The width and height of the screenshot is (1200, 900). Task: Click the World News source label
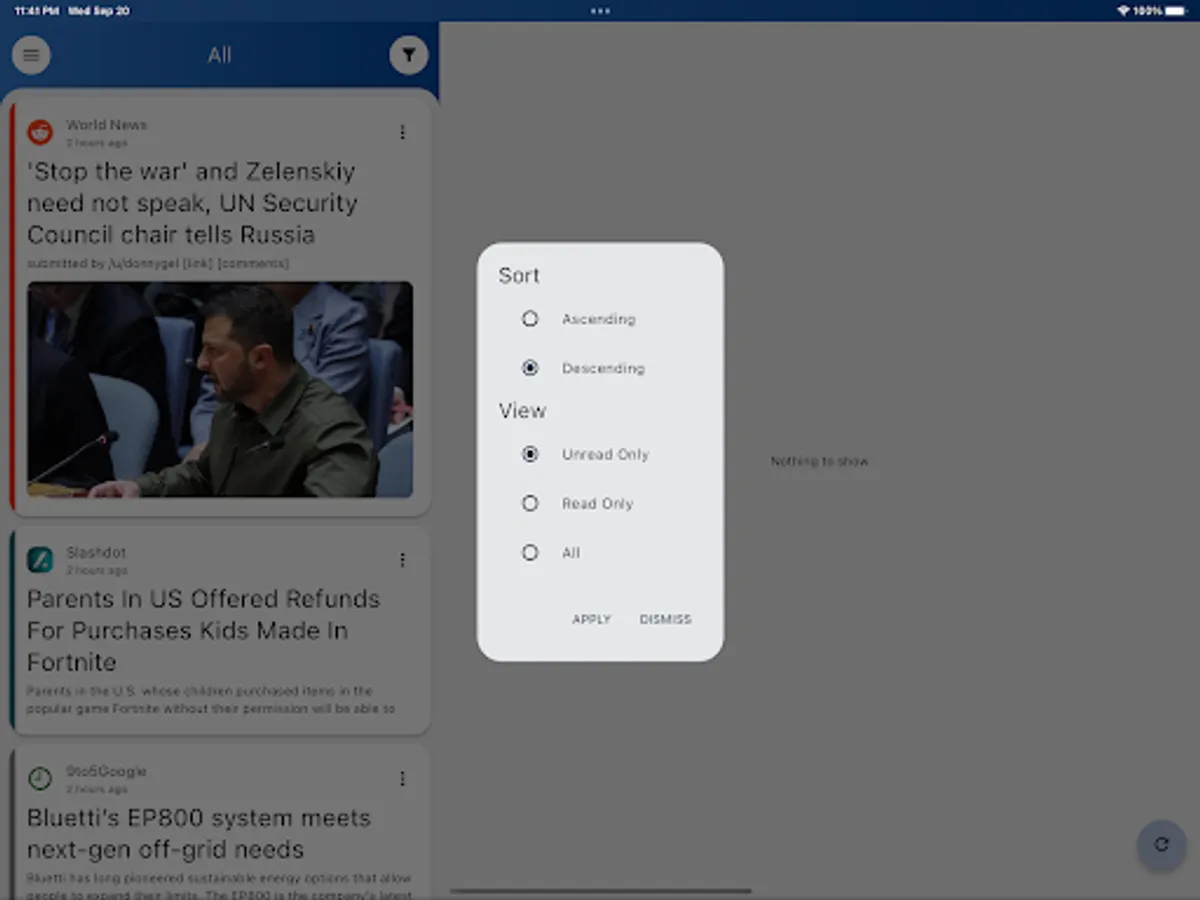(x=106, y=125)
